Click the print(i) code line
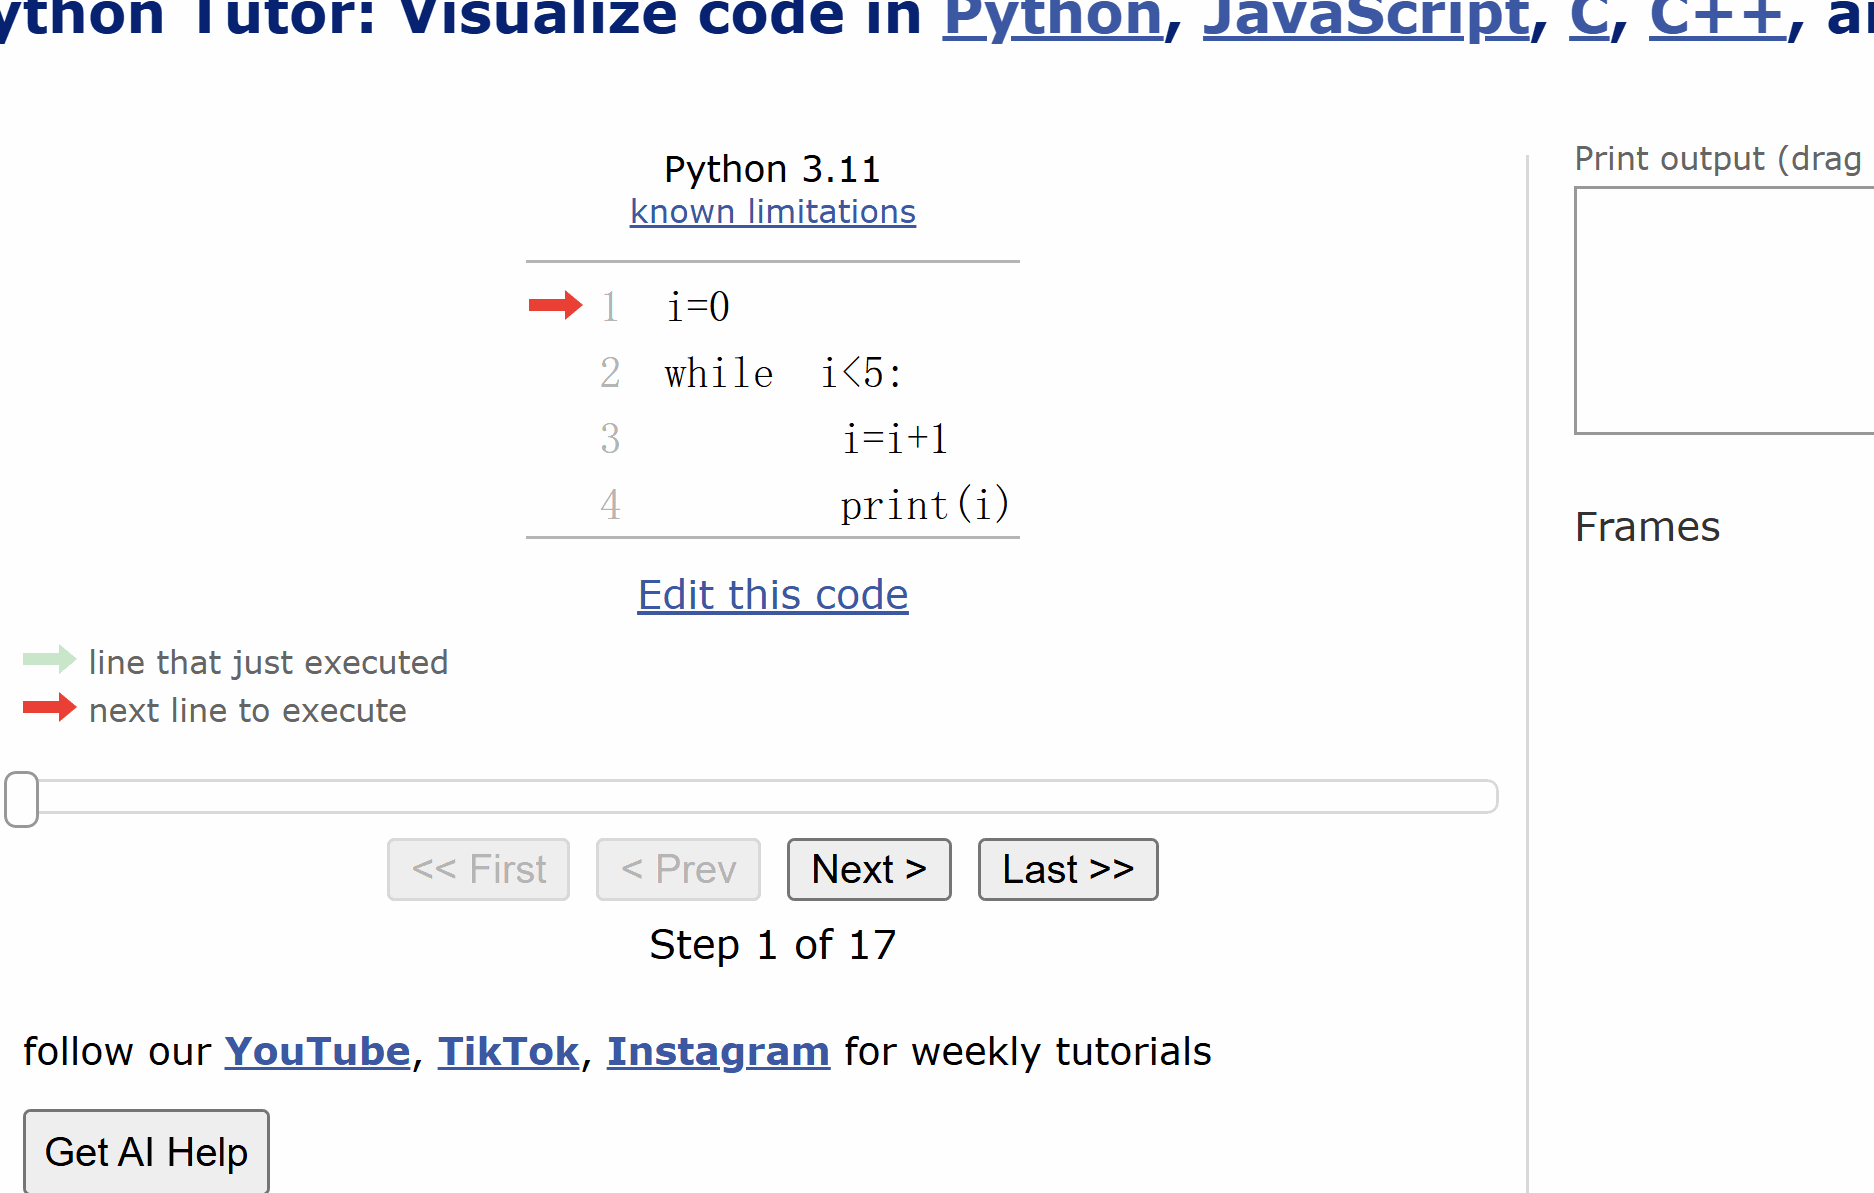Image resolution: width=1874 pixels, height=1193 pixels. coord(924,505)
